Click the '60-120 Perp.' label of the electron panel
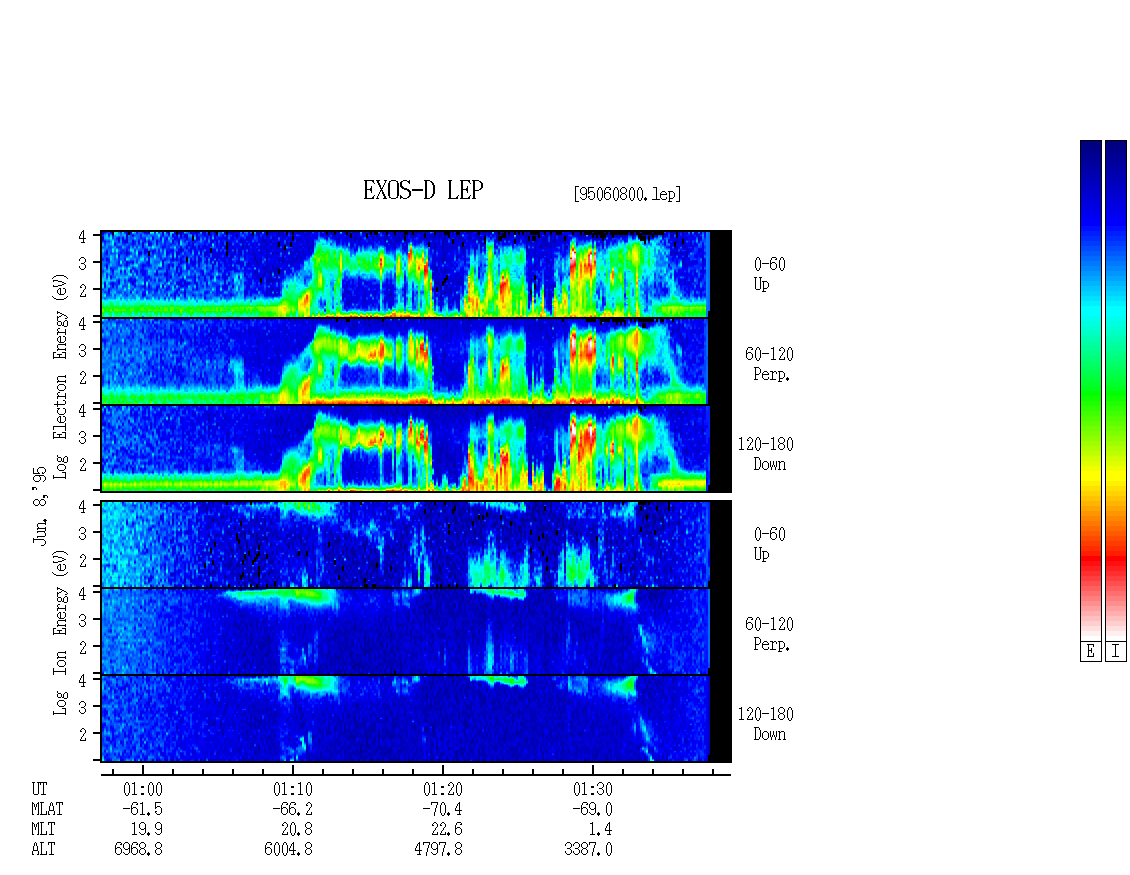 point(769,364)
